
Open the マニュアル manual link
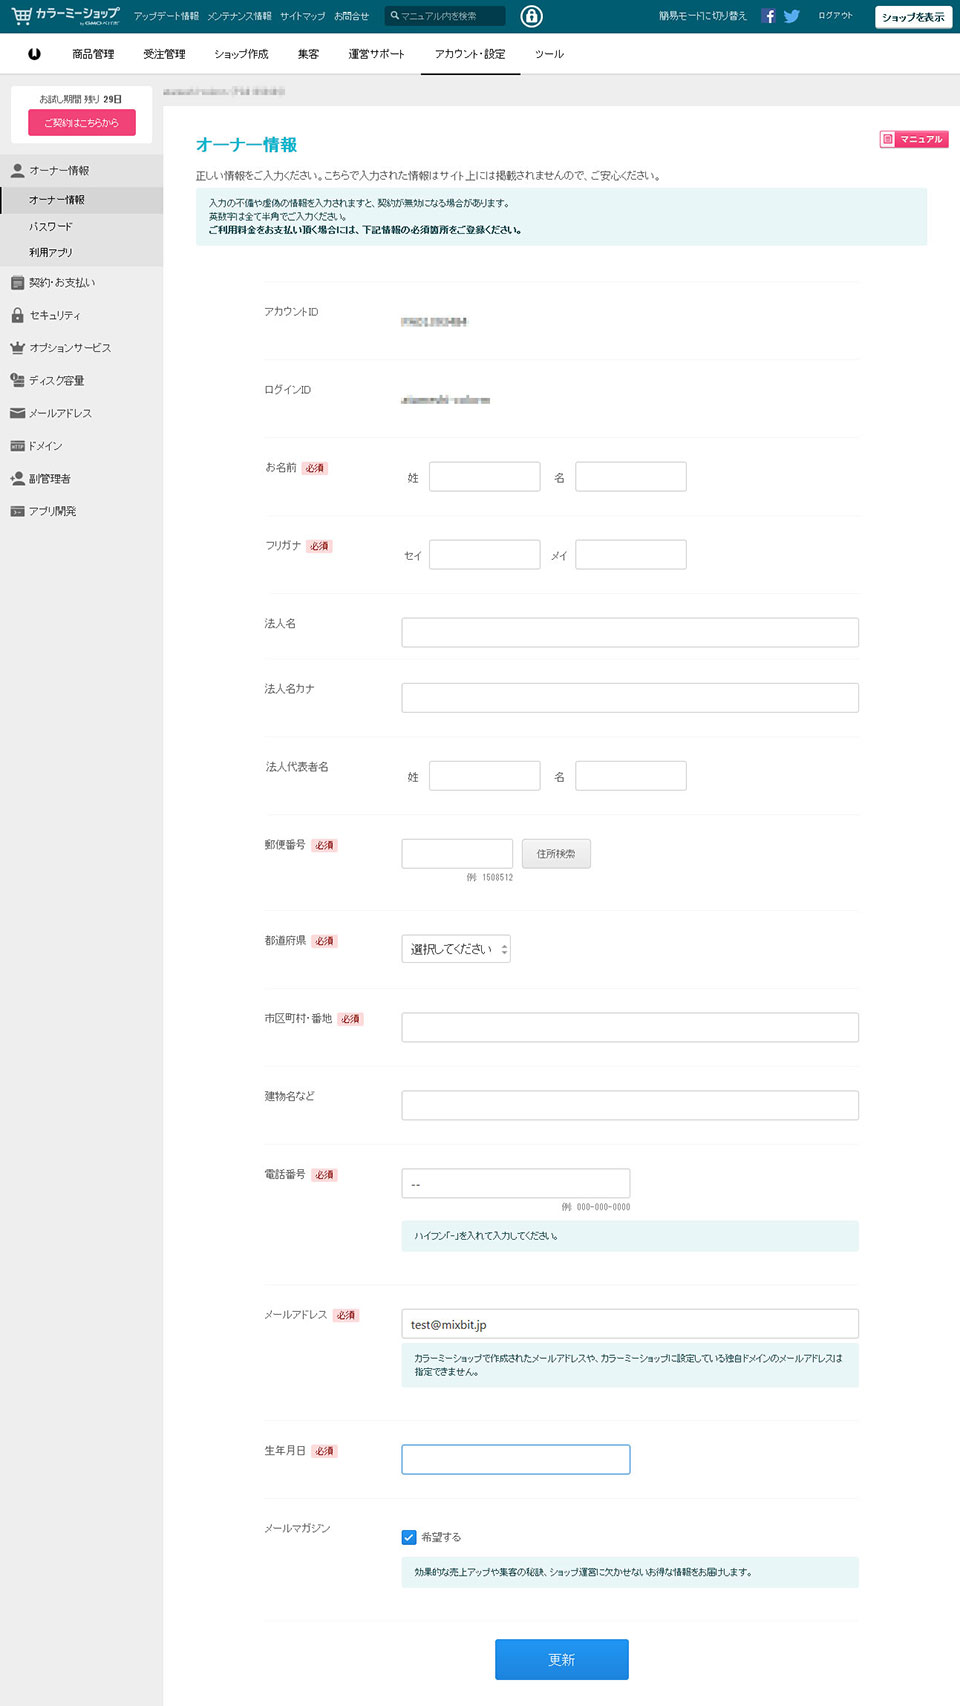click(x=913, y=139)
